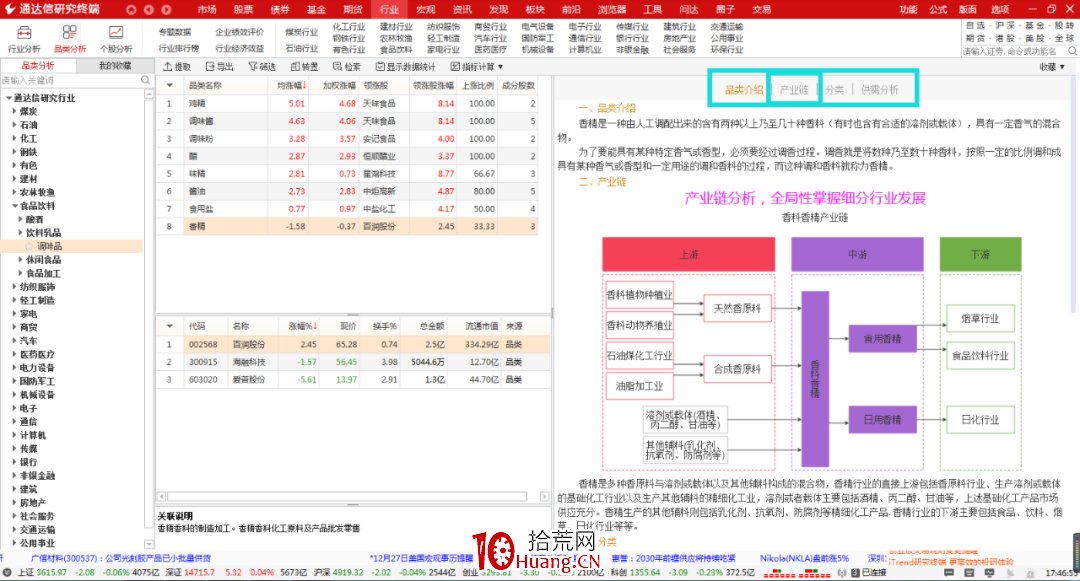1080x581 pixels.
Task: Open 食品饮料 industry shortcut in ribbon
Action: click(396, 50)
